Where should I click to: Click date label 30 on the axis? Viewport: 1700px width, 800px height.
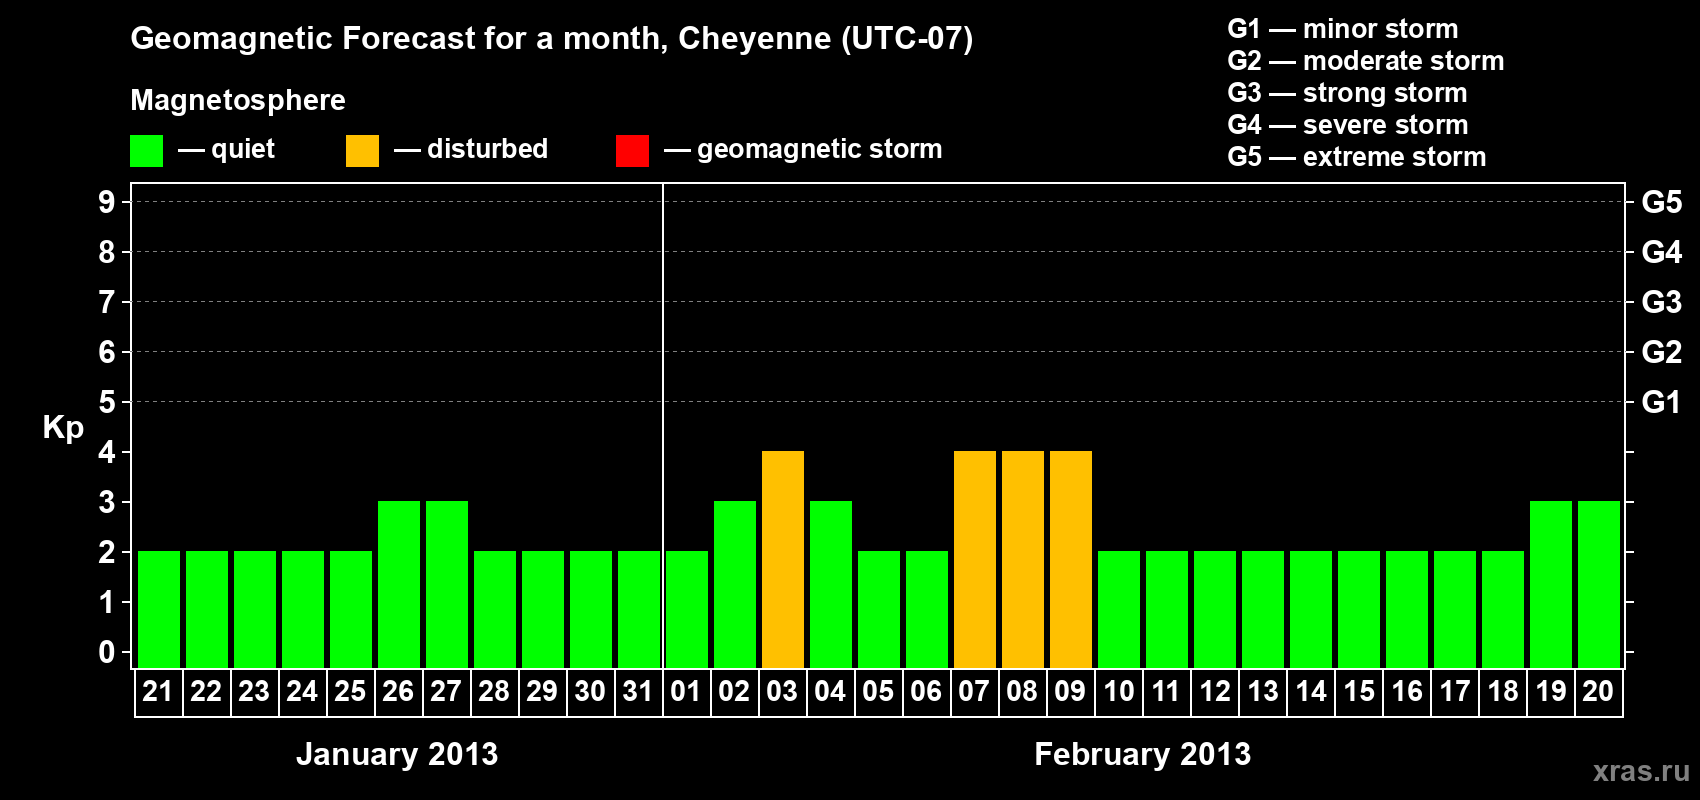coord(590,691)
